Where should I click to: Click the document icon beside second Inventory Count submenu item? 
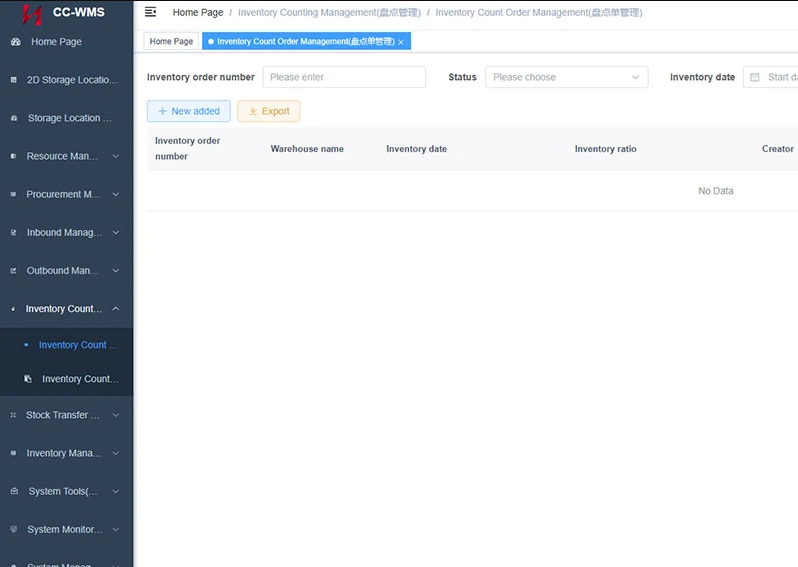(x=28, y=379)
